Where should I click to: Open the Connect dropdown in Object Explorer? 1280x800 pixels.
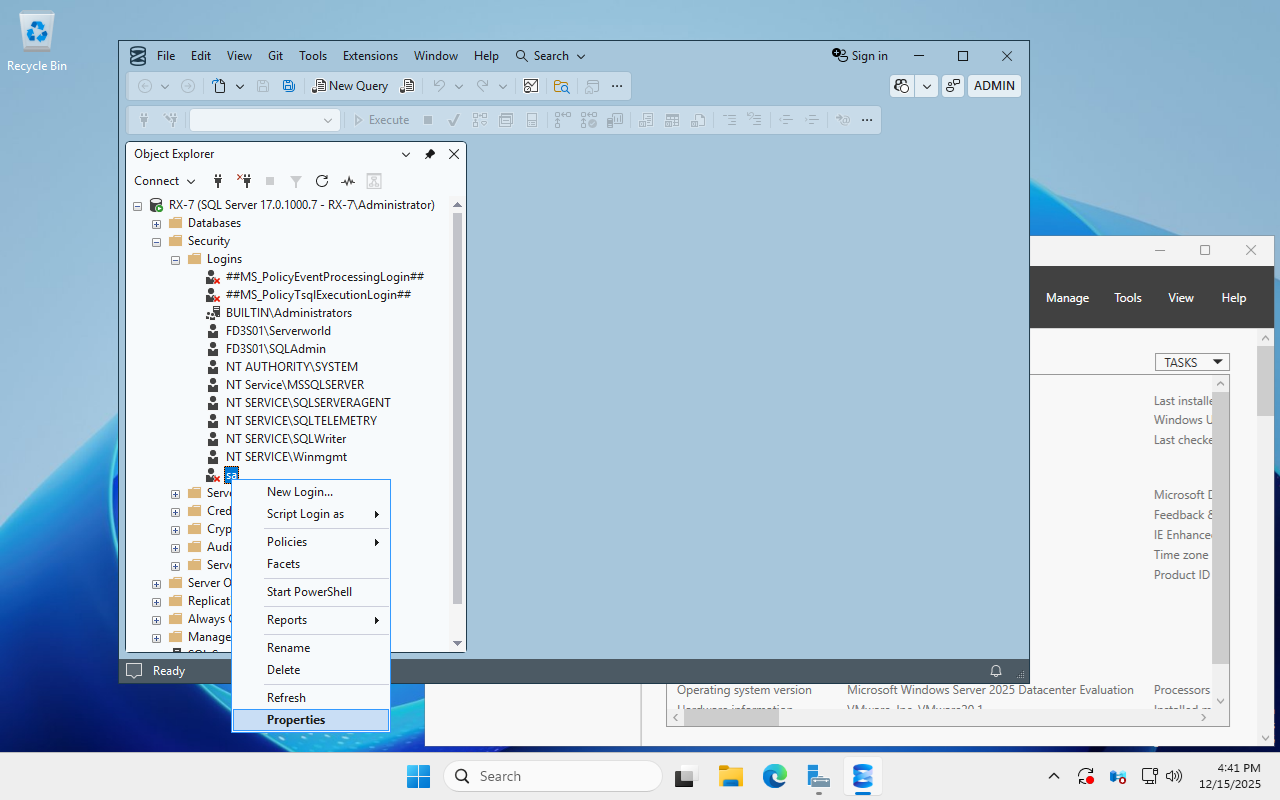pyautogui.click(x=163, y=181)
